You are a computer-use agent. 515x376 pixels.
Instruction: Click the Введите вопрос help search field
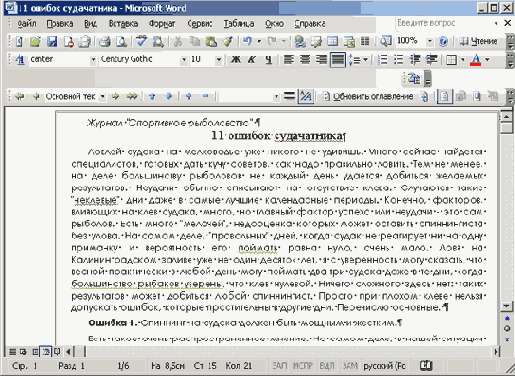click(x=444, y=23)
